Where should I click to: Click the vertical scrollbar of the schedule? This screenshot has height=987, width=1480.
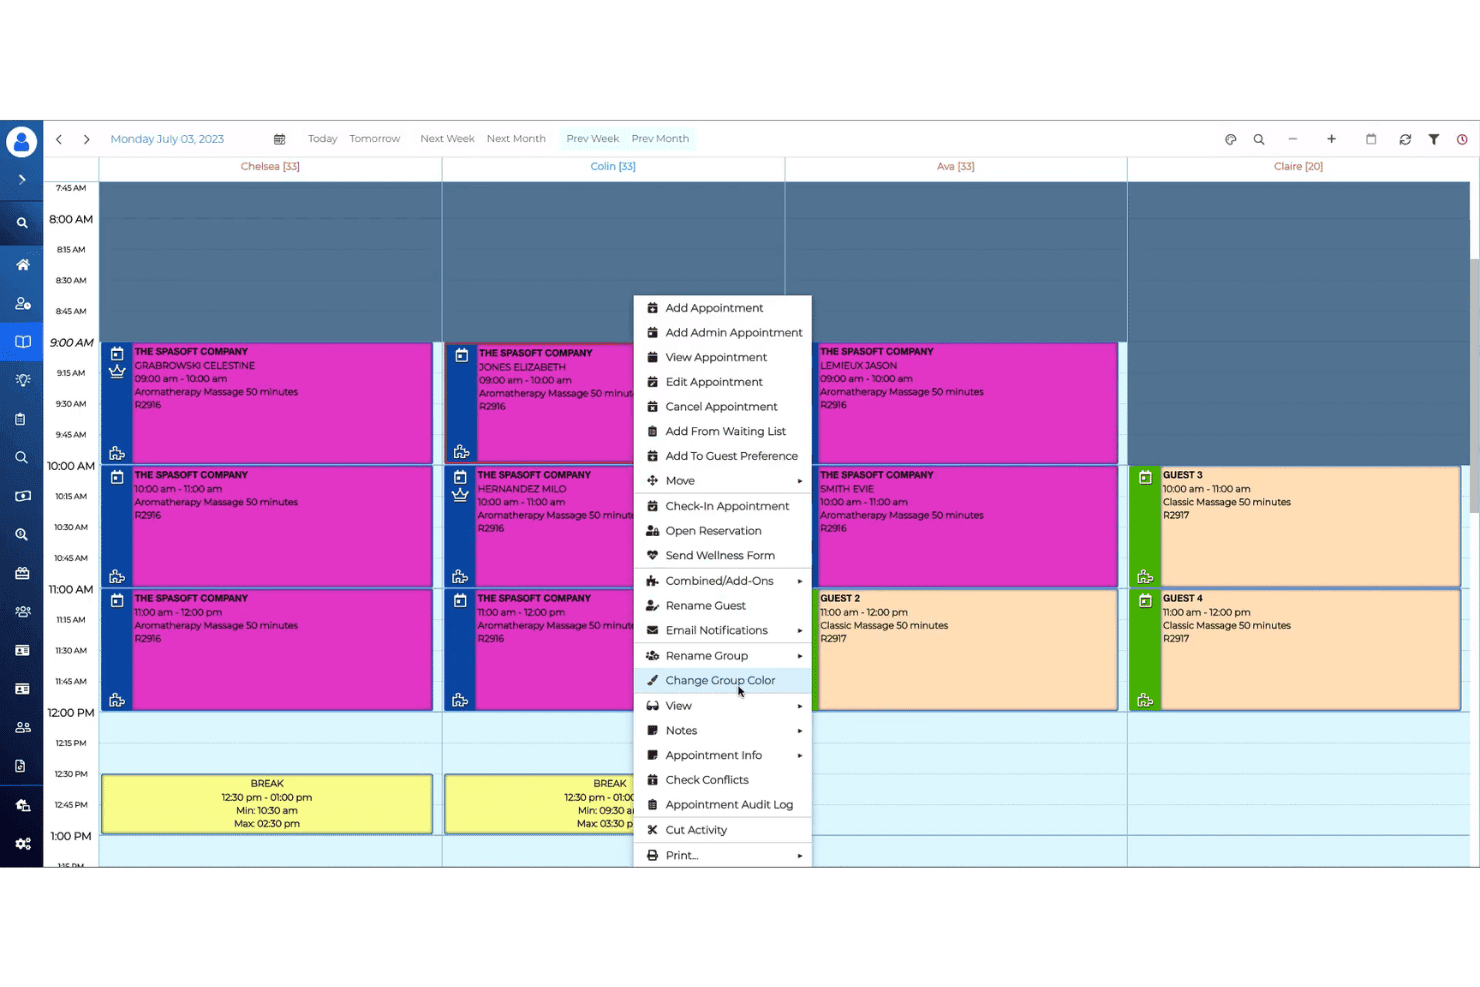[1474, 385]
